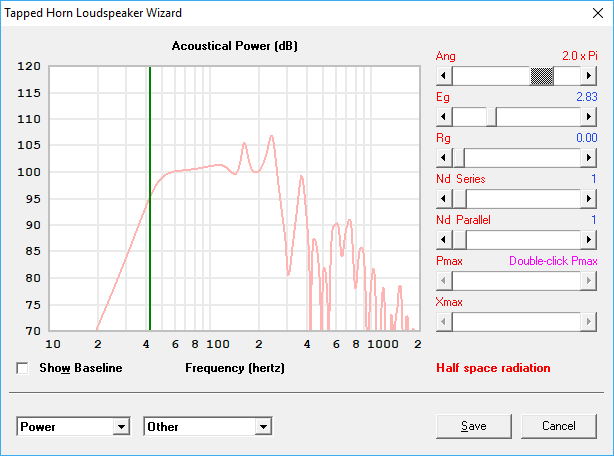614x456 pixels.
Task: Click the Nd Parallel slider thumb
Action: tap(459, 240)
